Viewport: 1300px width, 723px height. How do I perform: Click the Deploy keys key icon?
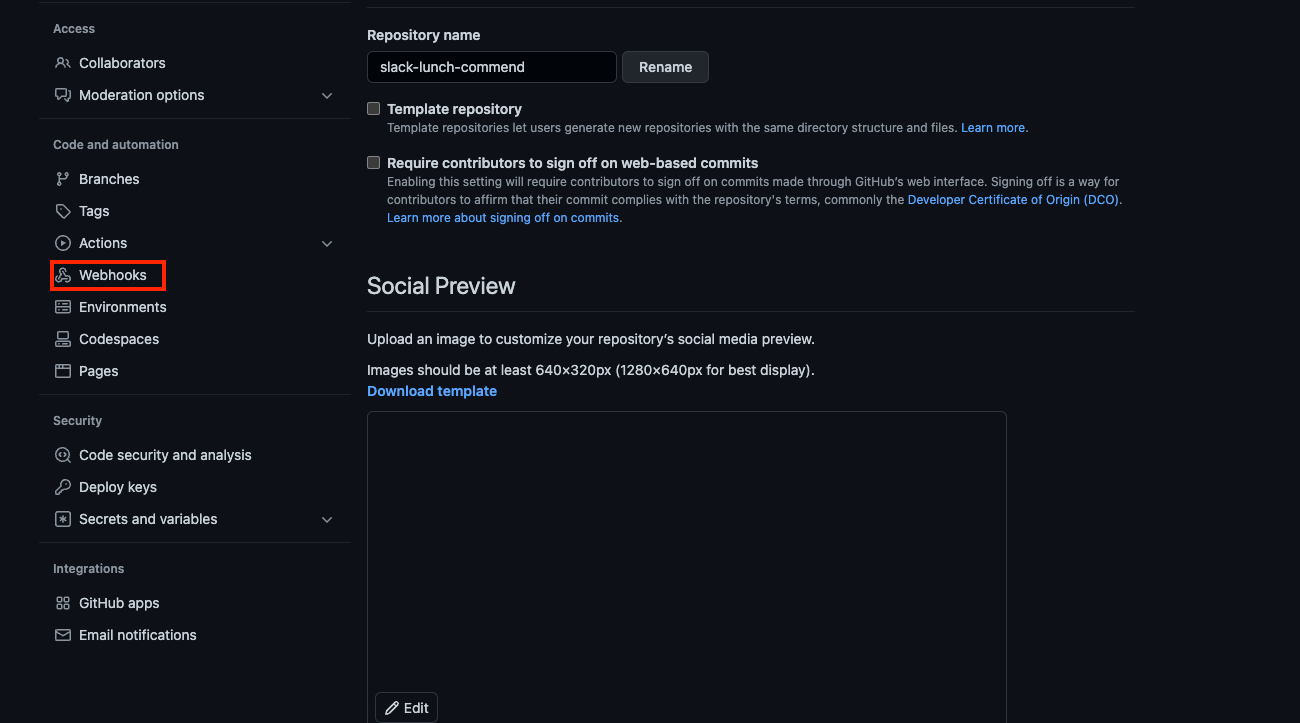pyautogui.click(x=63, y=487)
